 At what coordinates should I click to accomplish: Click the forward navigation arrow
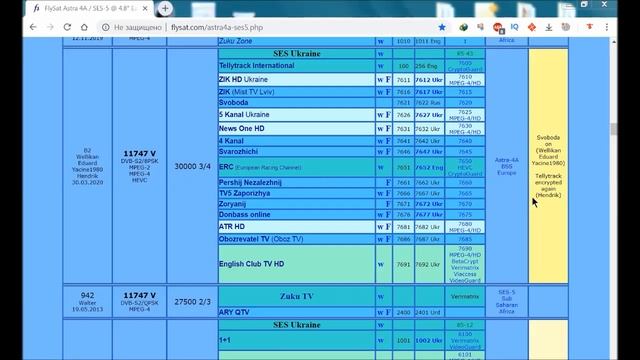tap(50, 27)
